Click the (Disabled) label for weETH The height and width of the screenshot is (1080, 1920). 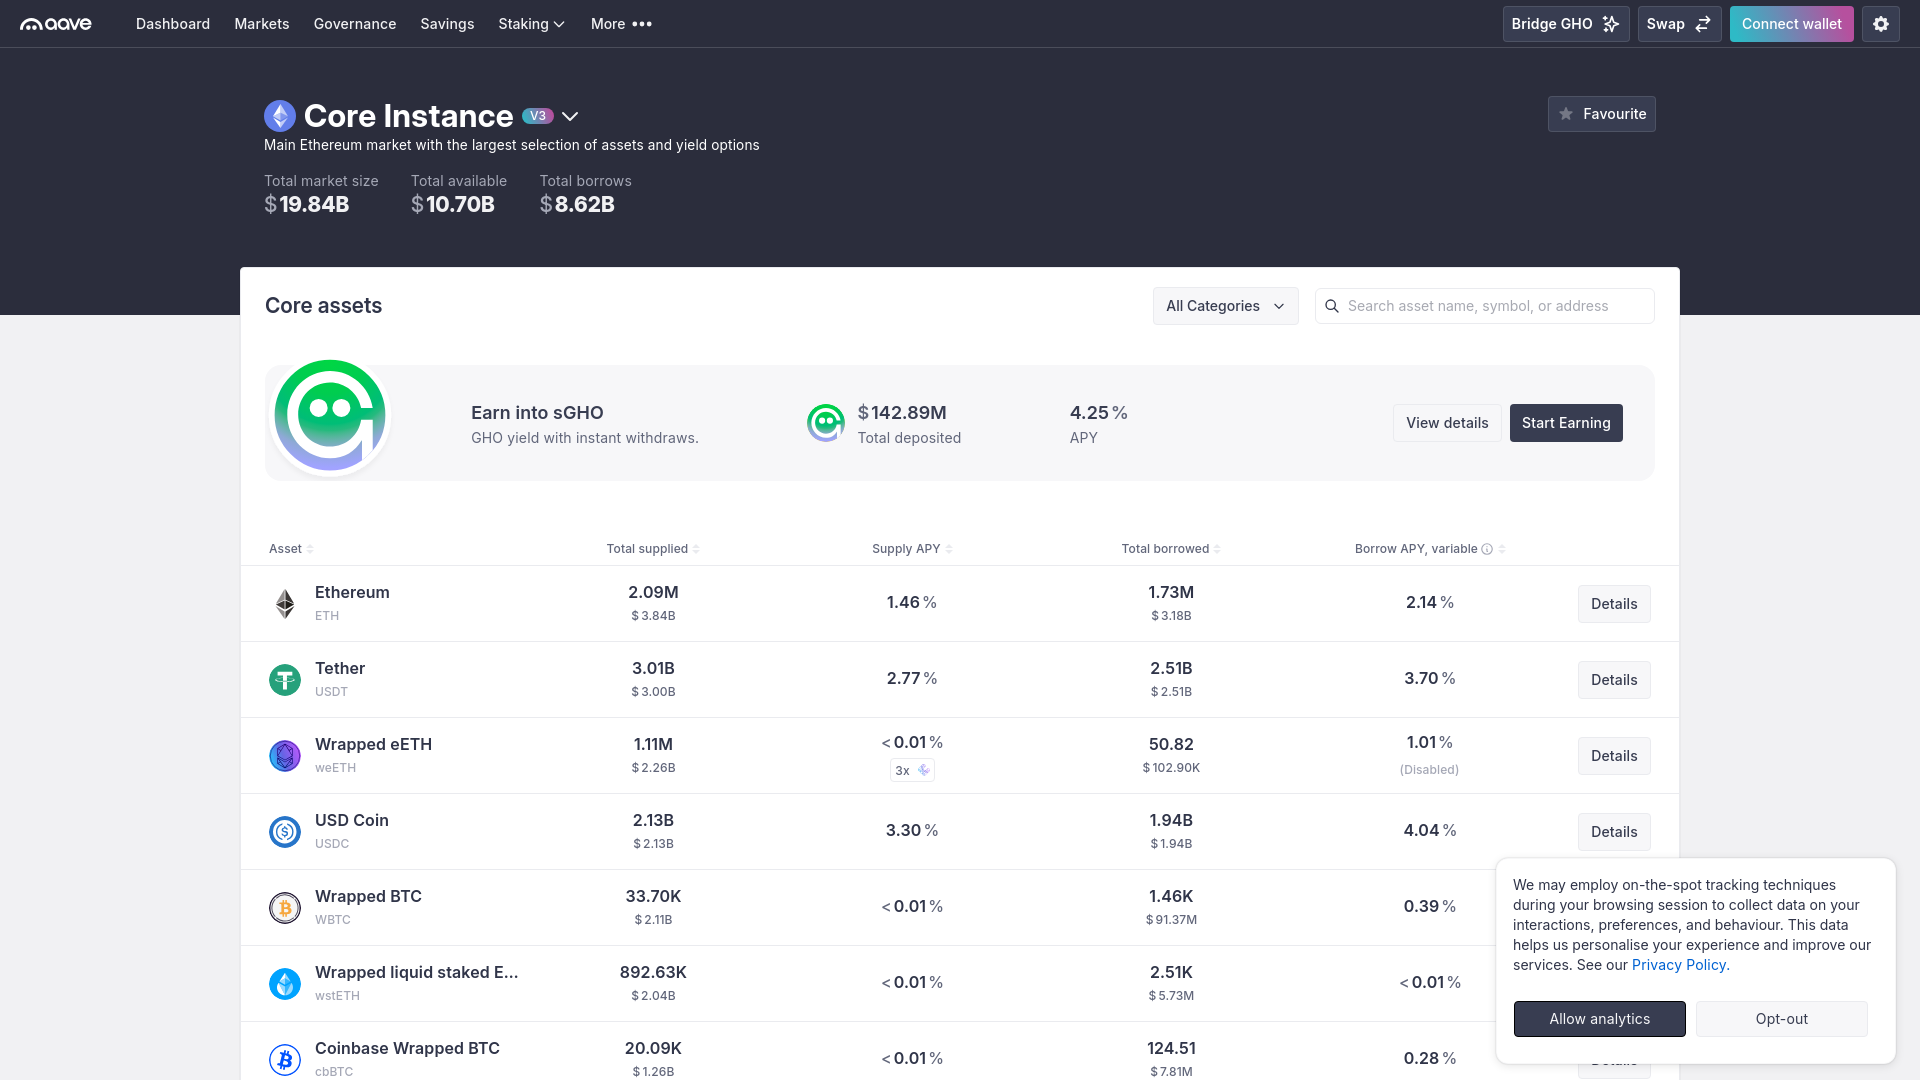[x=1430, y=770]
